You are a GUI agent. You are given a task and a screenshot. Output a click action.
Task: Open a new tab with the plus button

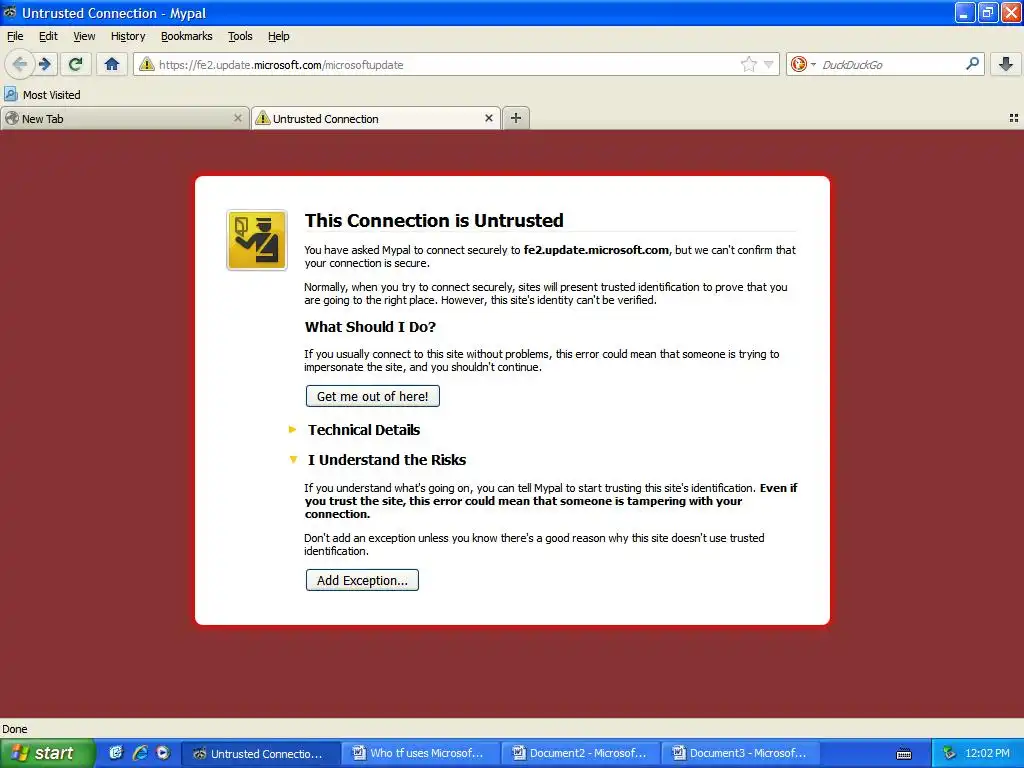516,118
